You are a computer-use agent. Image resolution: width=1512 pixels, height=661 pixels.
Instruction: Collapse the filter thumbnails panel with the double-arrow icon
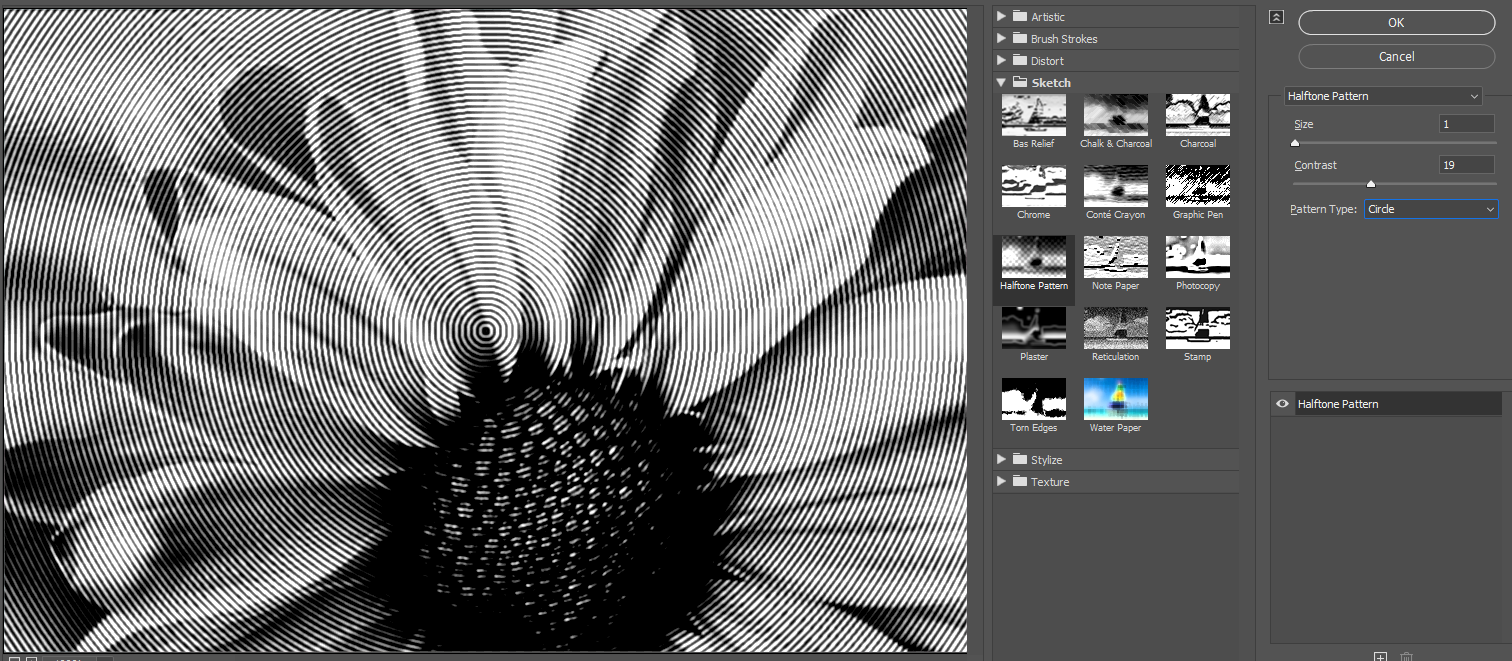(x=1276, y=17)
